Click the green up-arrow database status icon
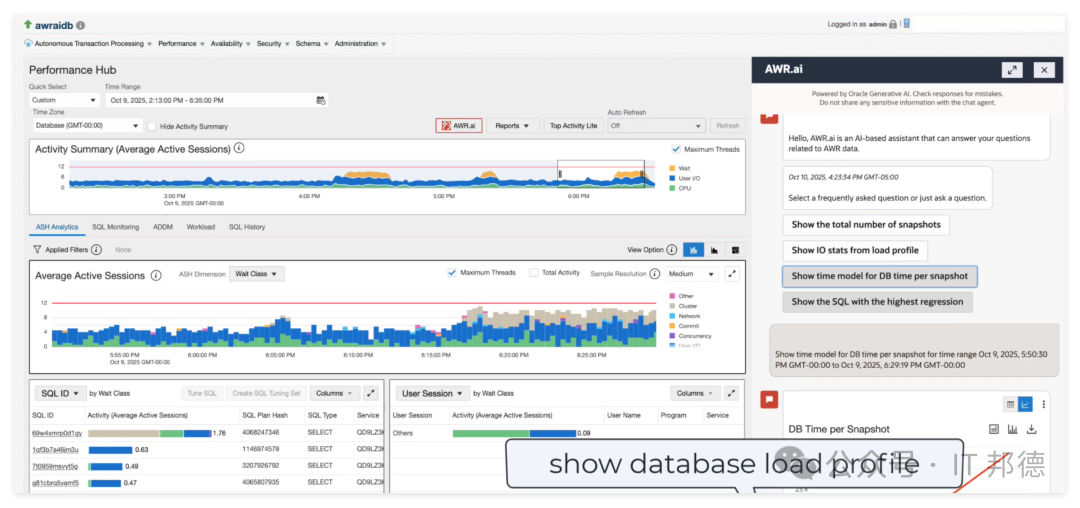The height and width of the screenshot is (508, 1080). 28,25
